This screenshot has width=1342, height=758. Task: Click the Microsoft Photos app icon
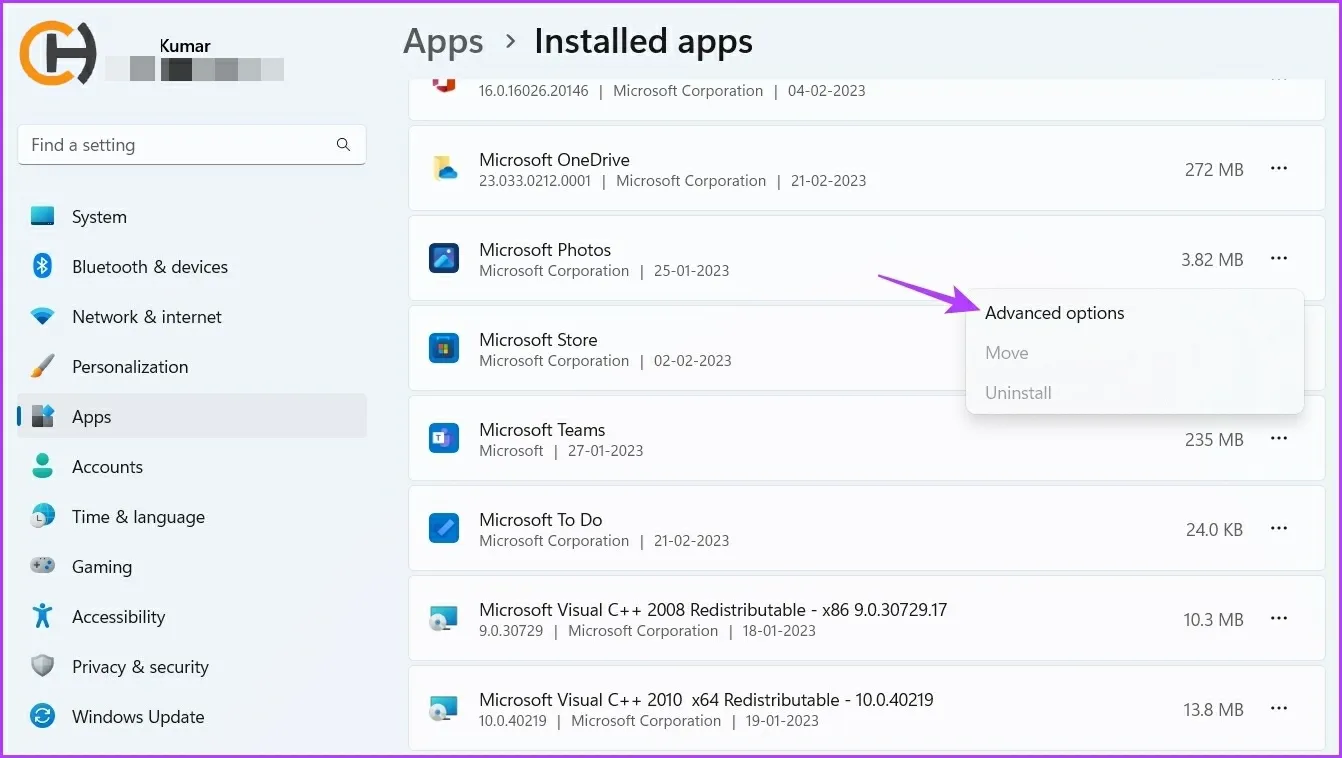point(444,259)
